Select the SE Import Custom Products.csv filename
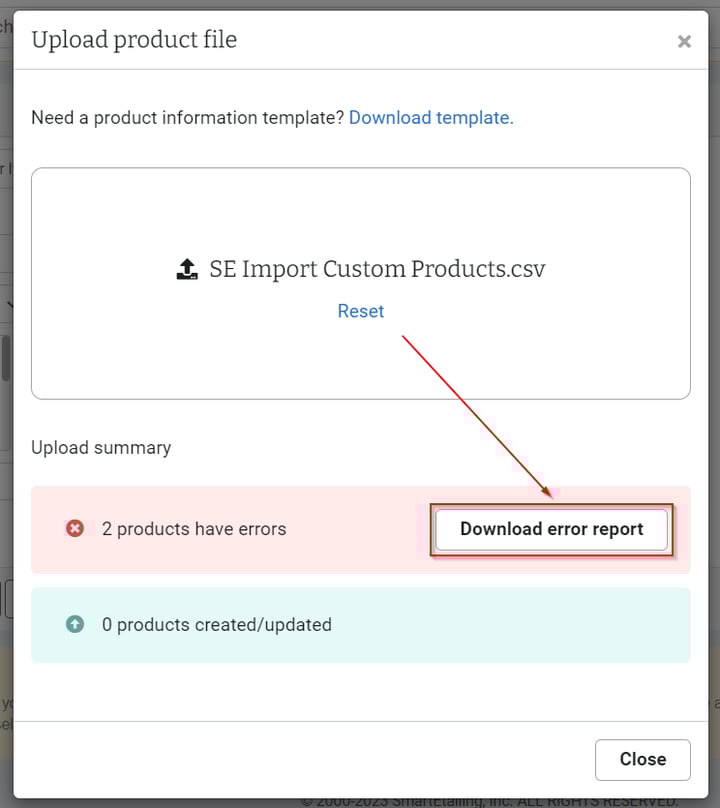The width and height of the screenshot is (720, 808). [378, 268]
